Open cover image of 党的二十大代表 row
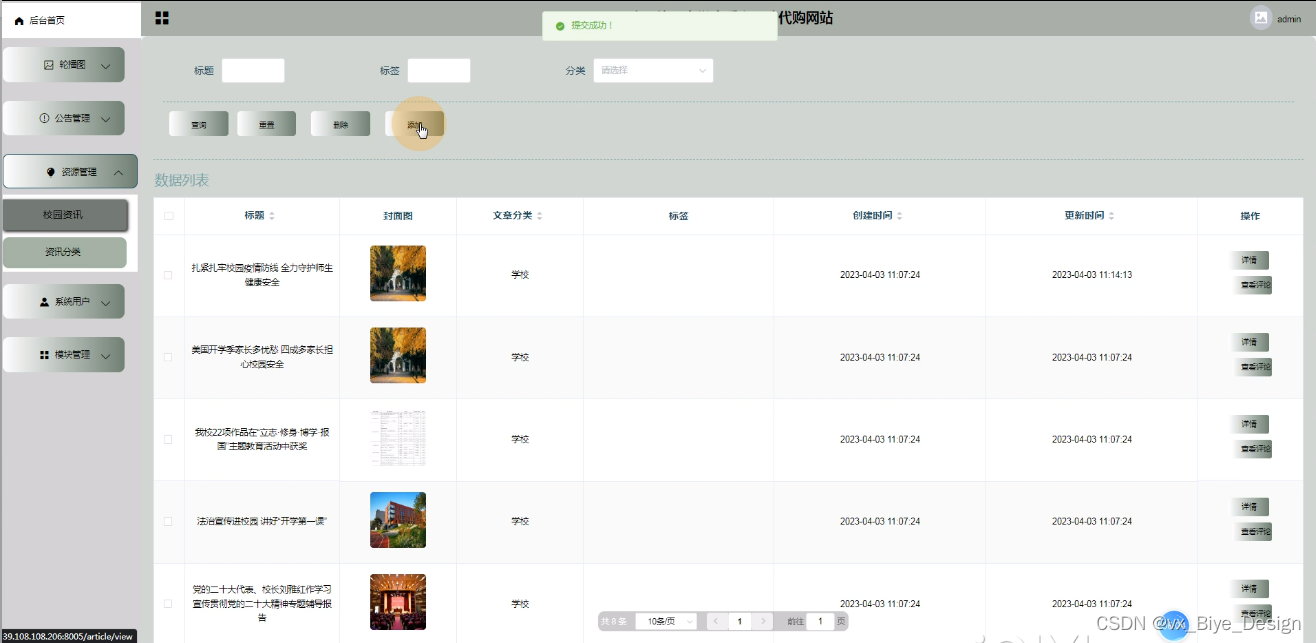This screenshot has height=643, width=1316. (398, 602)
